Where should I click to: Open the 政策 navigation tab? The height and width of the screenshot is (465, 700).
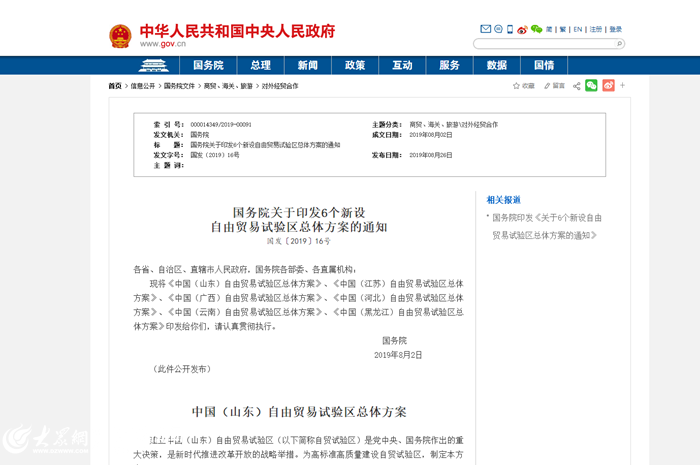[x=355, y=65]
